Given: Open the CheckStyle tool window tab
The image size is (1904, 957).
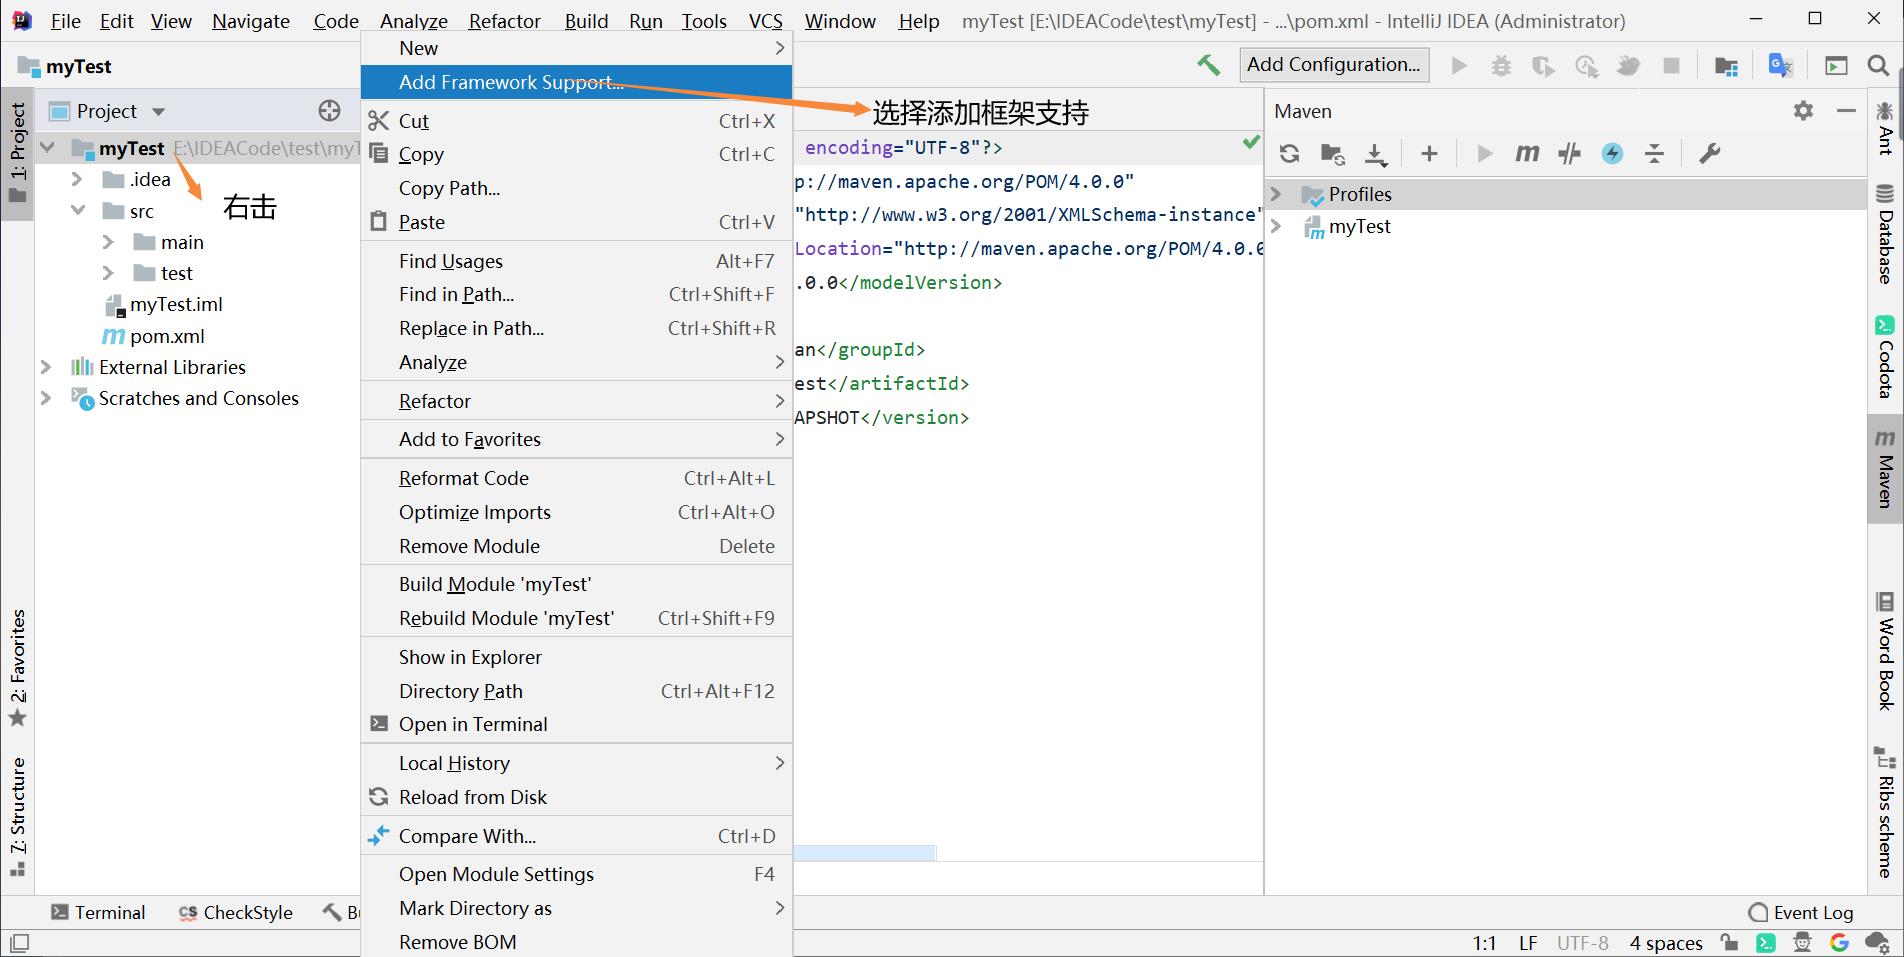Looking at the screenshot, I should [x=236, y=912].
